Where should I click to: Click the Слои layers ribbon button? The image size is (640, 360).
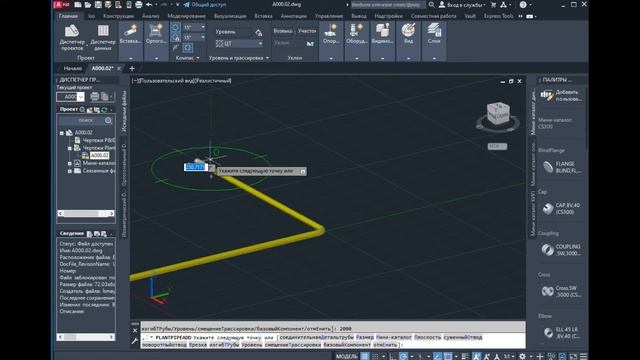pos(434,34)
